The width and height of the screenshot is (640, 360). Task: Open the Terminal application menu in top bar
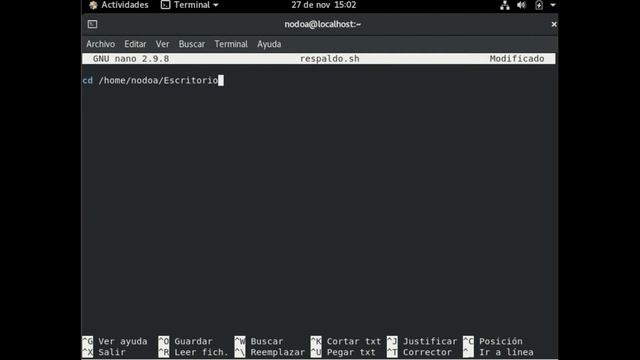point(190,5)
